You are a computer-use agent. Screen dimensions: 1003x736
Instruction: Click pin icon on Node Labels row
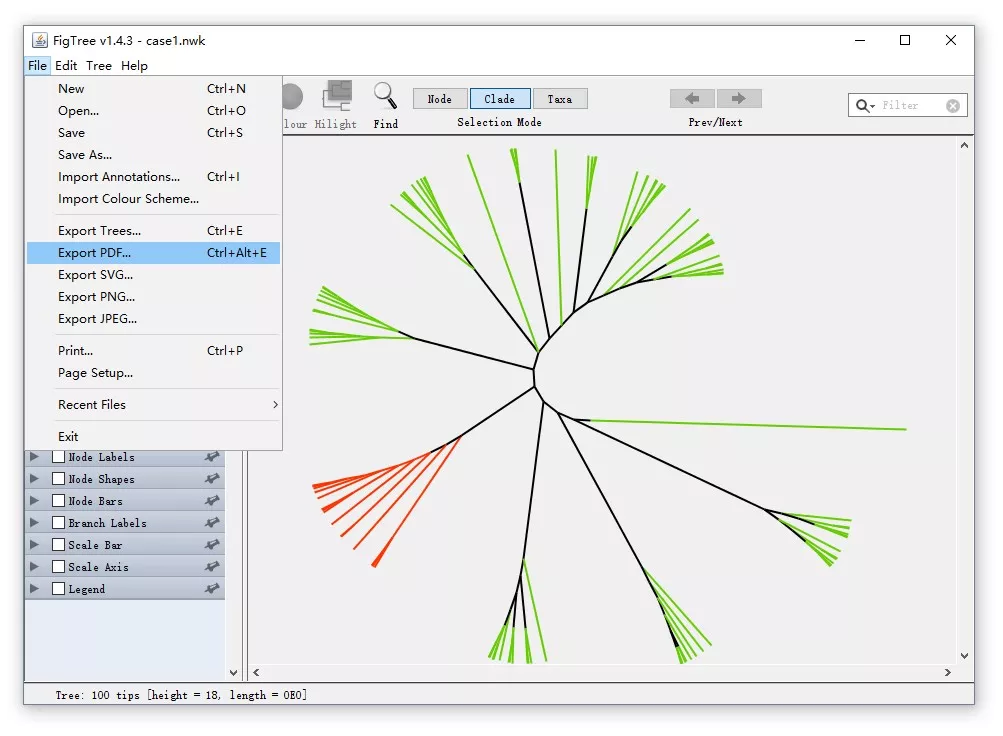click(x=212, y=457)
